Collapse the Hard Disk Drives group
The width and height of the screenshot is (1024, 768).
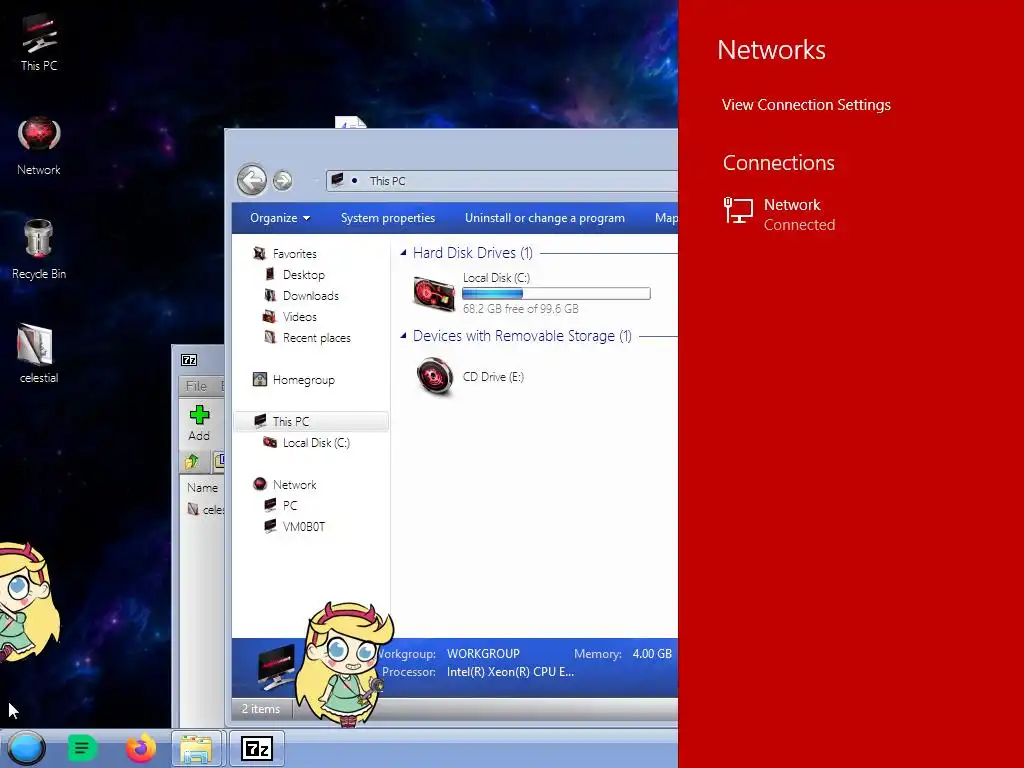[x=403, y=252]
